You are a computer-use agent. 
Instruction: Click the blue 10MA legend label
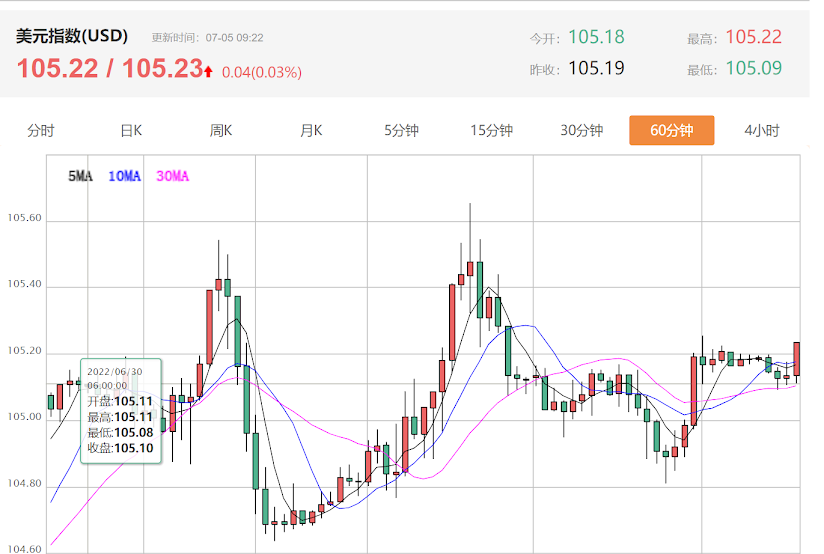[125, 176]
